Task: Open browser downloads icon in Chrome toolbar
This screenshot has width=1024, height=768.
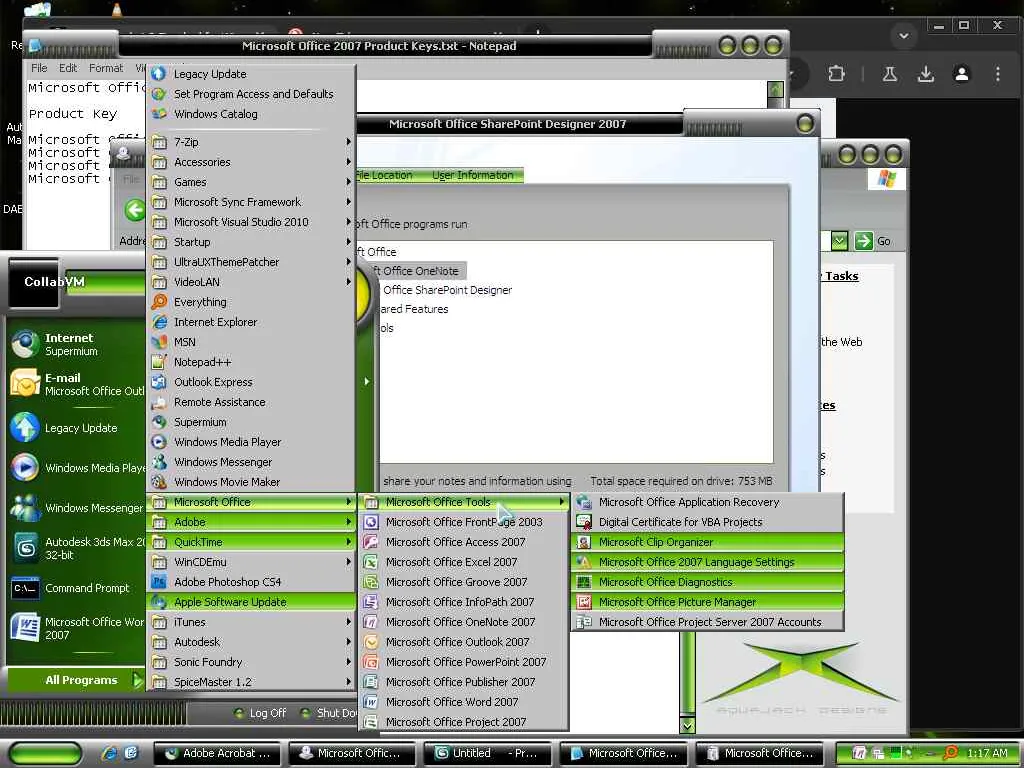Action: pyautogui.click(x=925, y=74)
